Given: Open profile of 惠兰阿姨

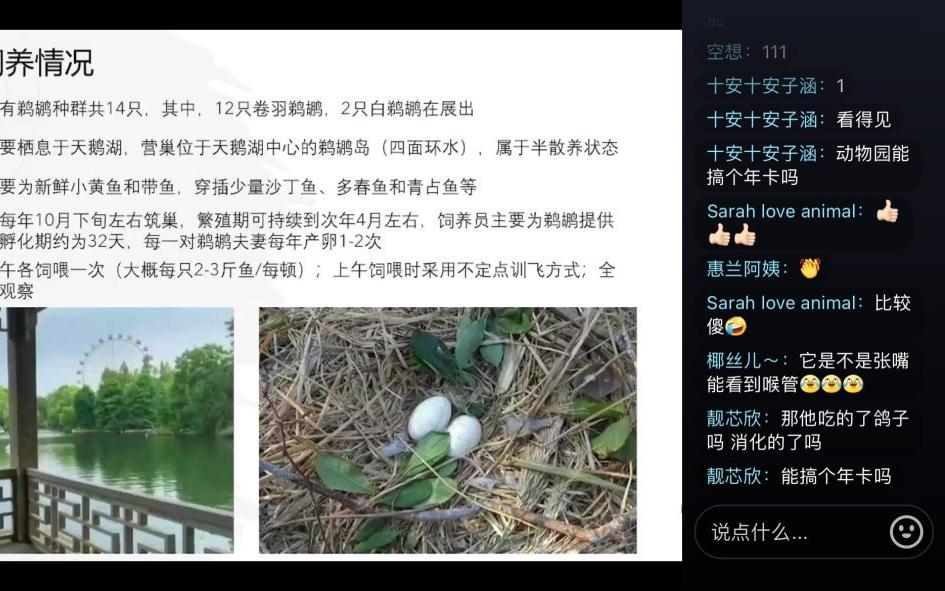Looking at the screenshot, I should (743, 269).
